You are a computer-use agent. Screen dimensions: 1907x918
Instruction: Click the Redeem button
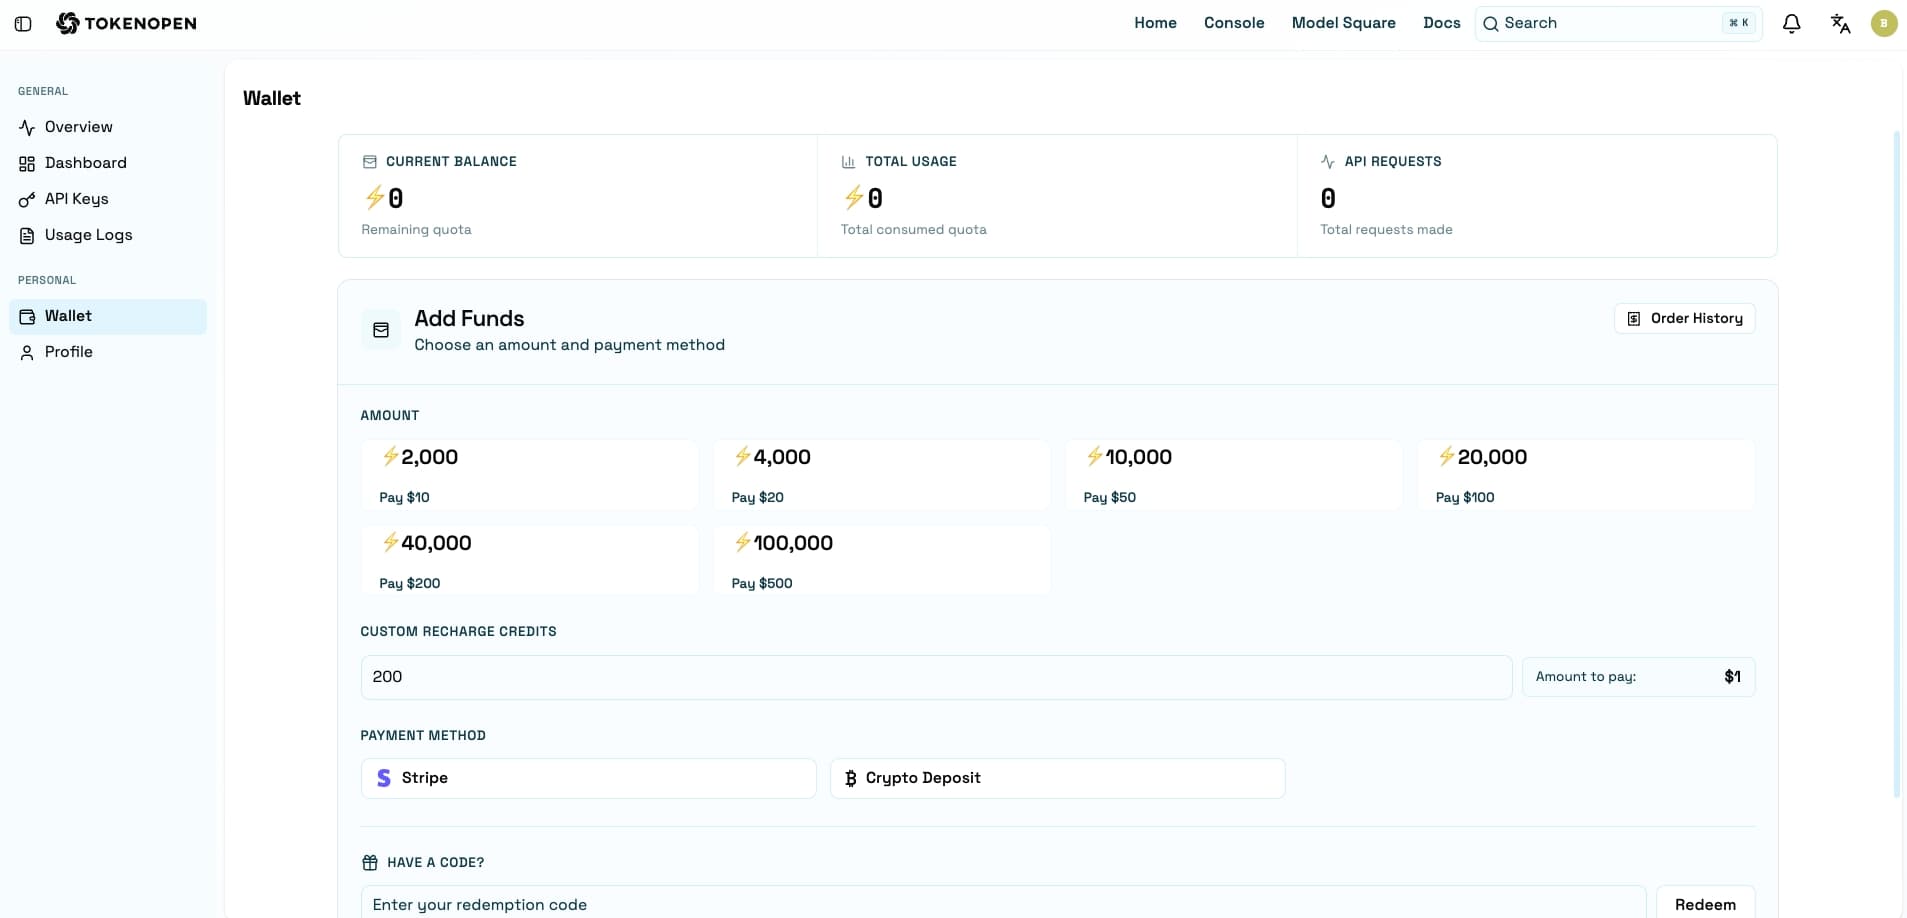click(1706, 903)
